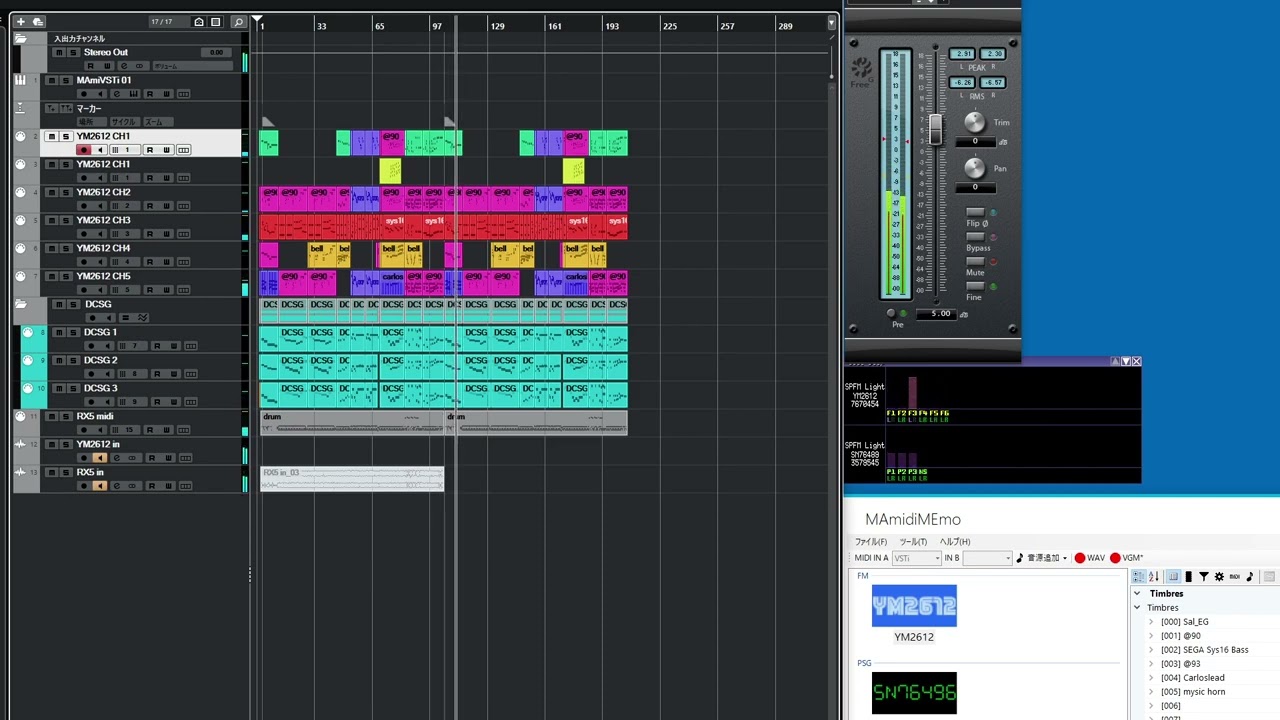1280x720 pixels.
Task: Click the monitor speaker icon on YM2612 in track
Action: click(x=99, y=458)
